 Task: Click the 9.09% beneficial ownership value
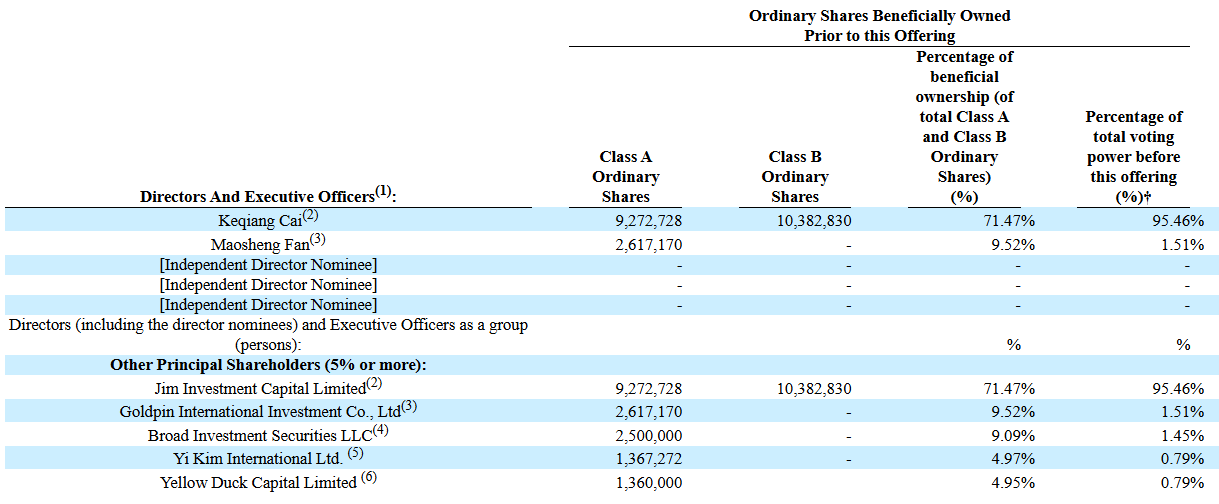[x=1010, y=436]
